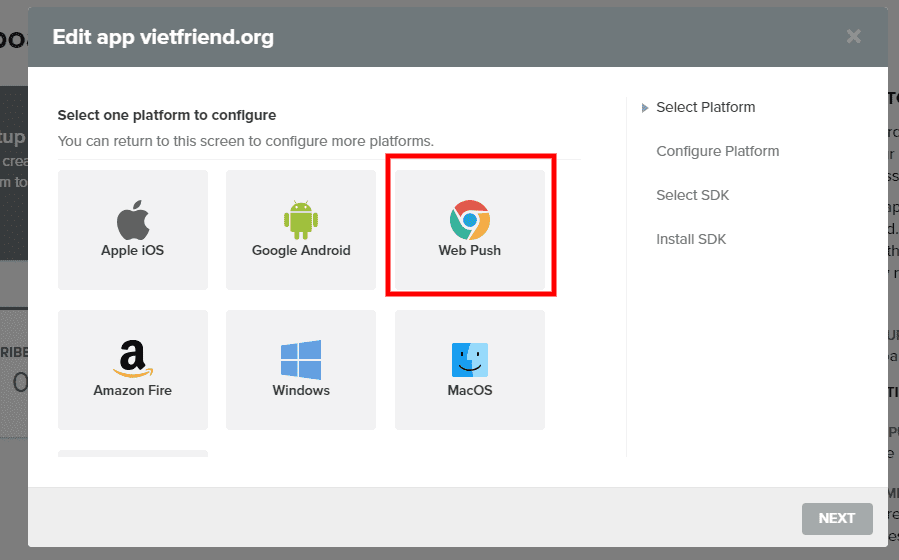The height and width of the screenshot is (560, 899).
Task: Close the Edit app dialog
Action: [854, 37]
